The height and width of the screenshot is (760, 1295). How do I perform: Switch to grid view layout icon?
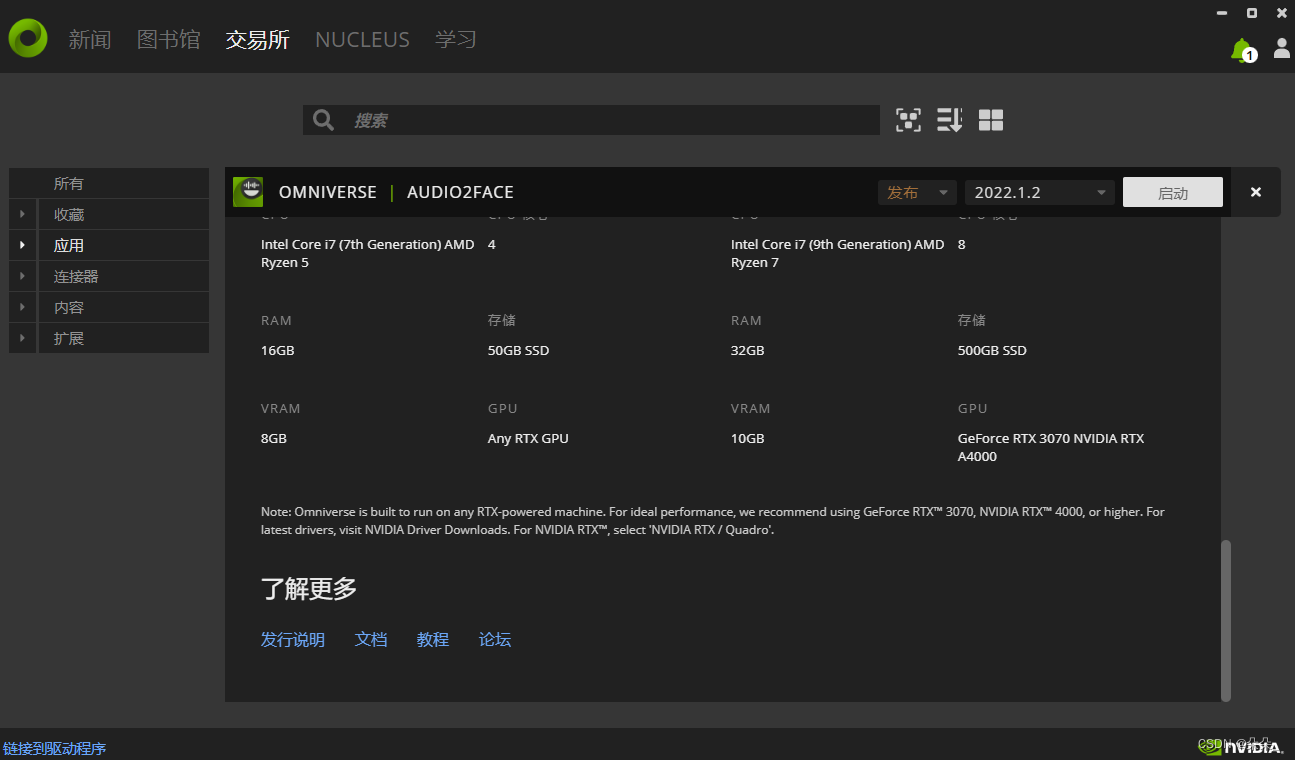[x=990, y=119]
